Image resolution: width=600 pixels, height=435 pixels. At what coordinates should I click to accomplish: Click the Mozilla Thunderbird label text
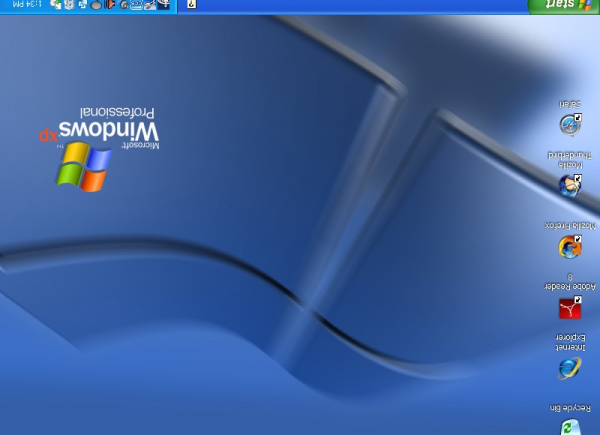(x=570, y=161)
